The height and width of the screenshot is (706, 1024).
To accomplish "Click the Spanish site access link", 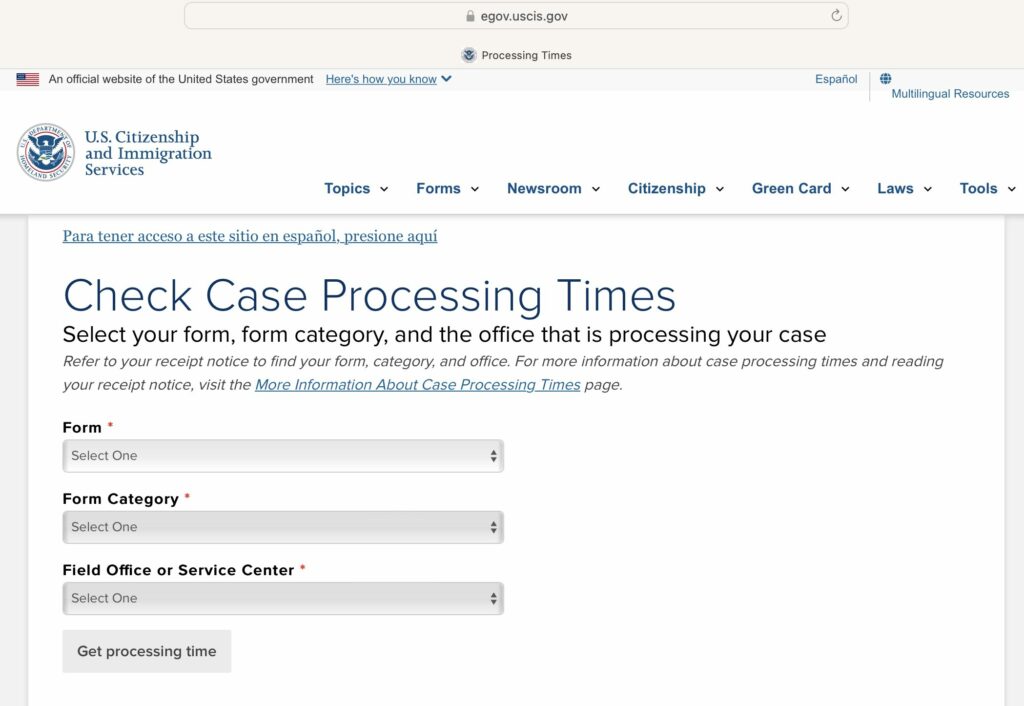I will tap(250, 236).
